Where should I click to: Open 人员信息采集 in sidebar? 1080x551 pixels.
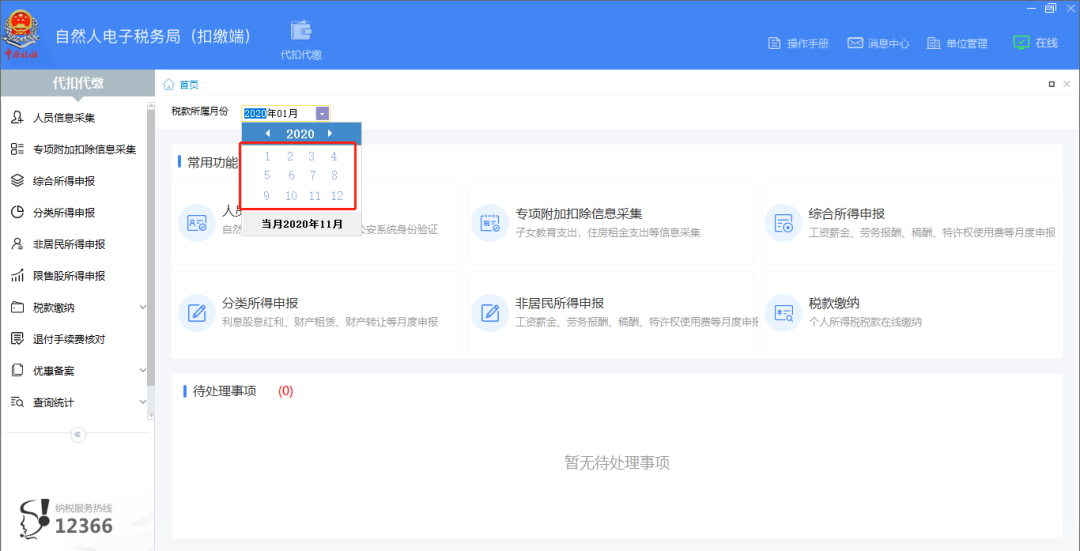point(63,118)
